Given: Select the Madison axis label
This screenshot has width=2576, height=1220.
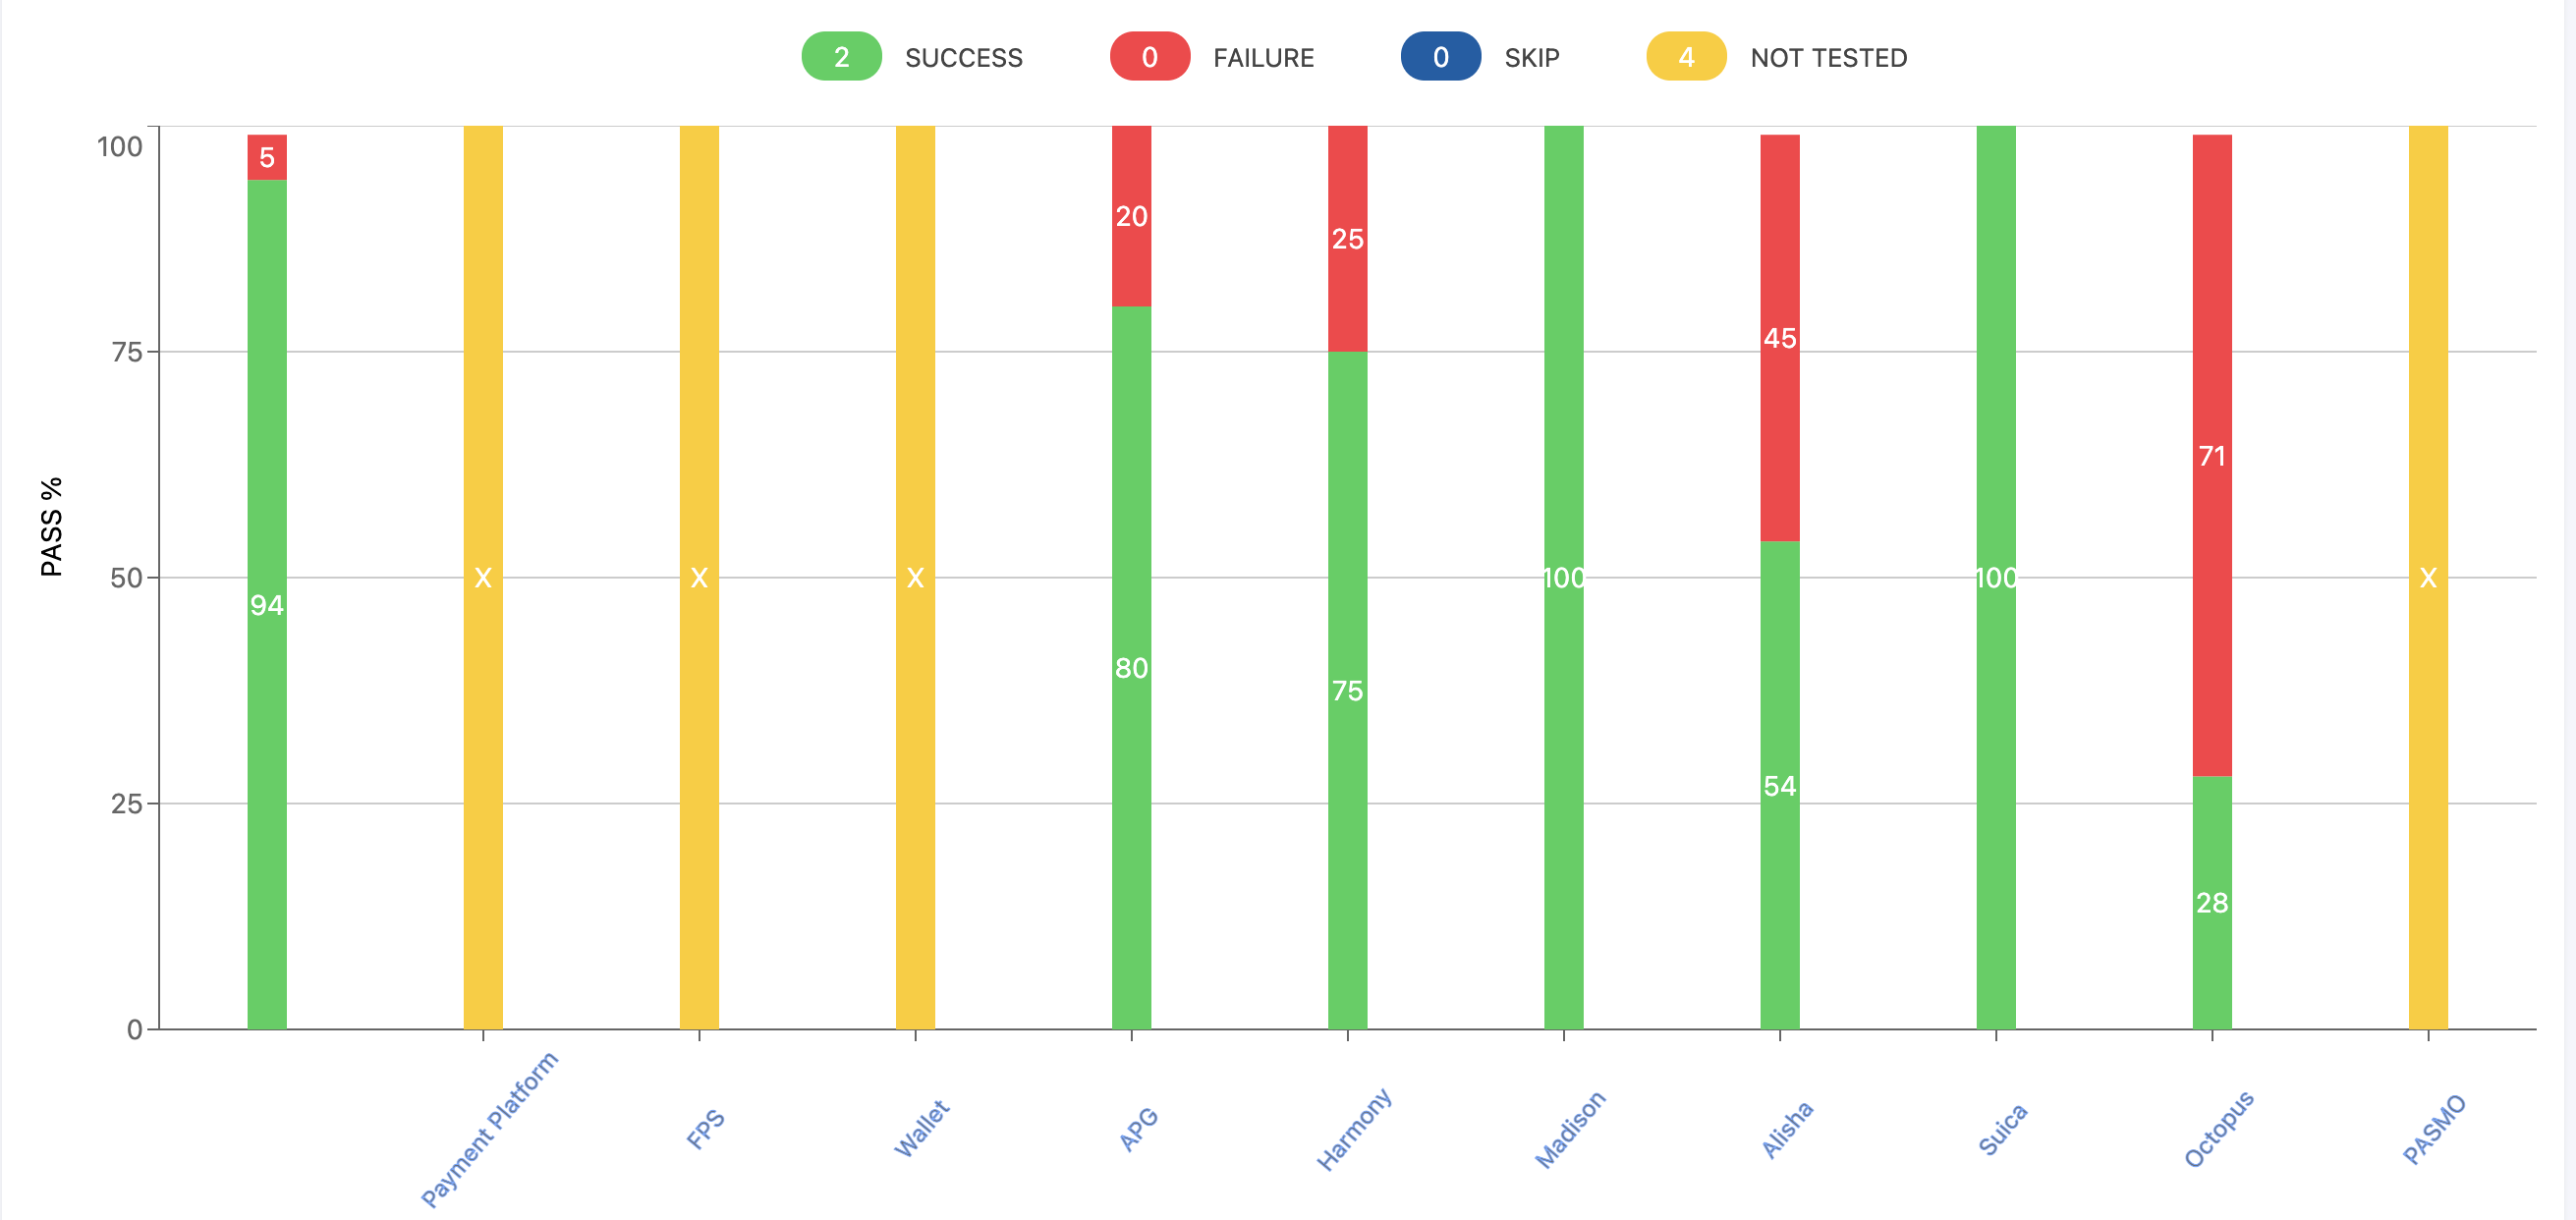Looking at the screenshot, I should point(1570,1129).
